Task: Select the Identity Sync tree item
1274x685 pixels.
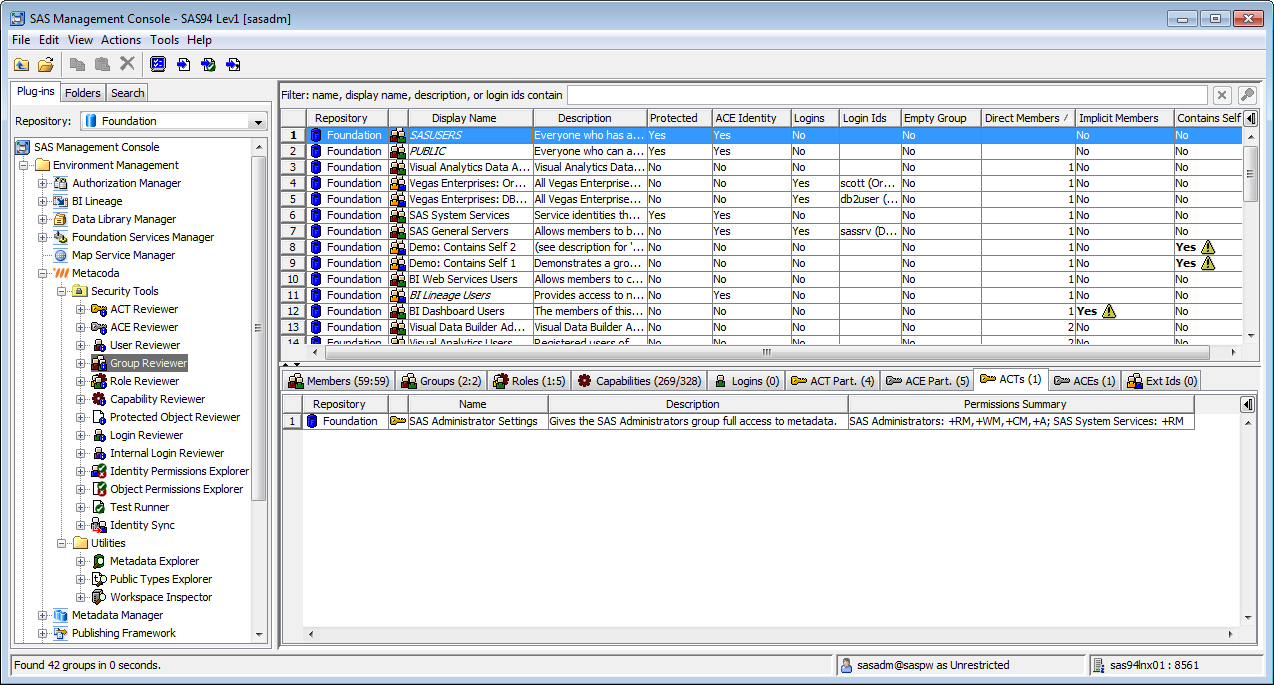Action: 142,525
